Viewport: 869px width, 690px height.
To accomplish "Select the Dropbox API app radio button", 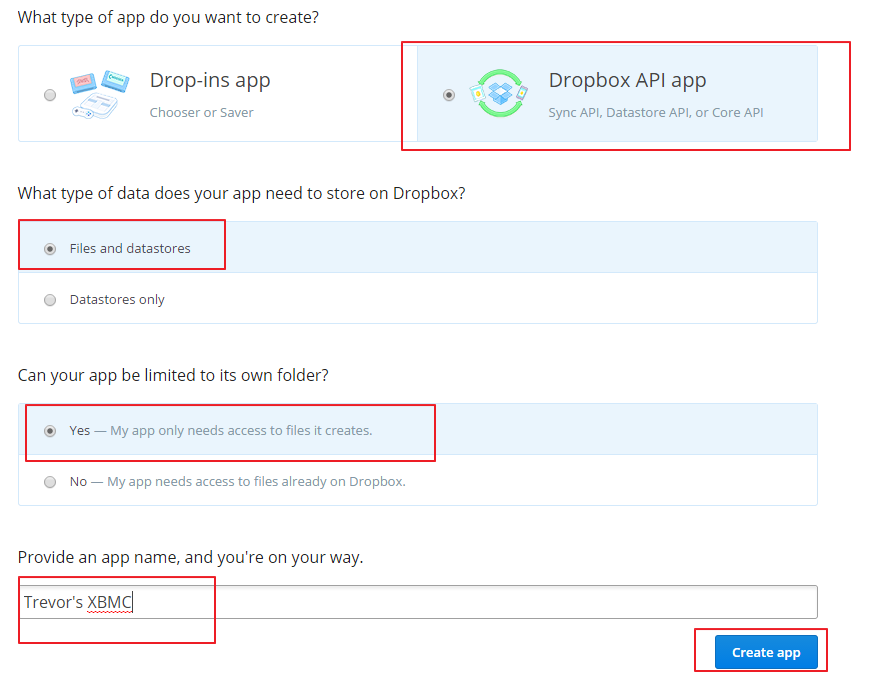I will [x=449, y=95].
